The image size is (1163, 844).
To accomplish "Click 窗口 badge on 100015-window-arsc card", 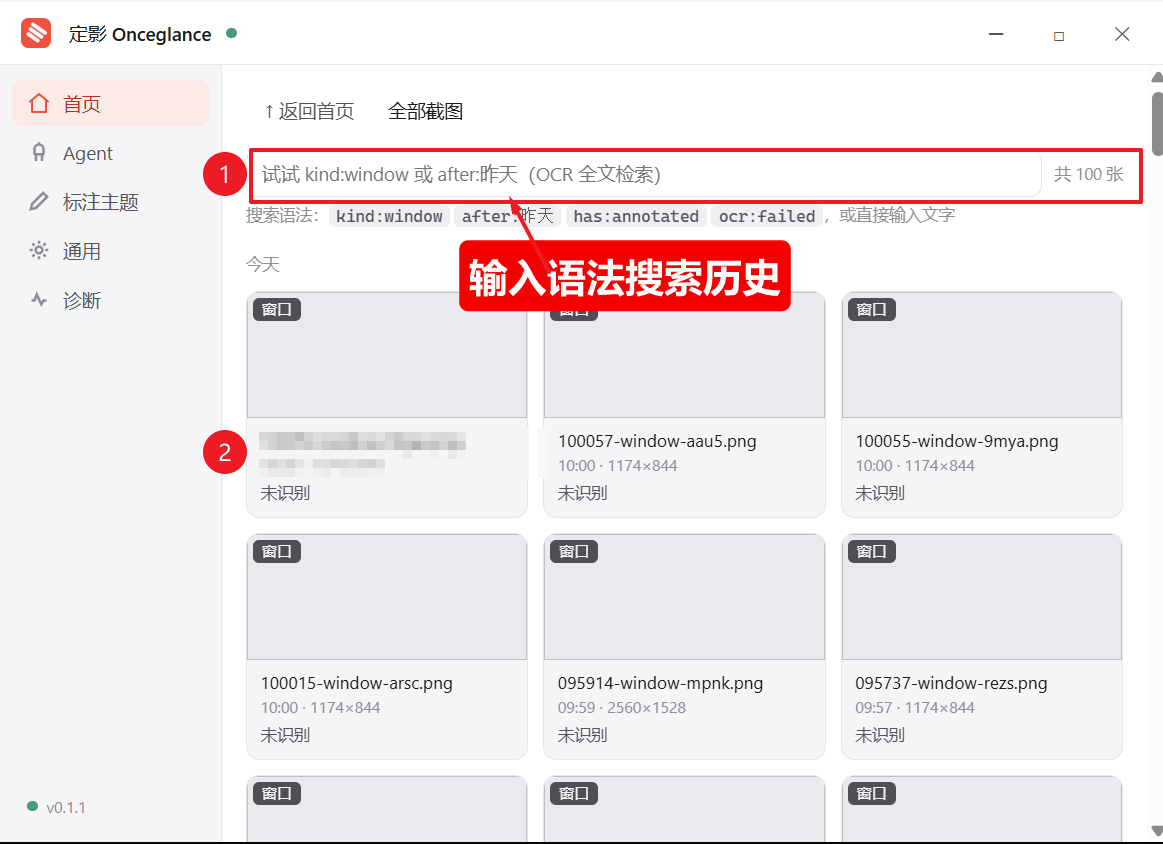I will click(x=277, y=551).
